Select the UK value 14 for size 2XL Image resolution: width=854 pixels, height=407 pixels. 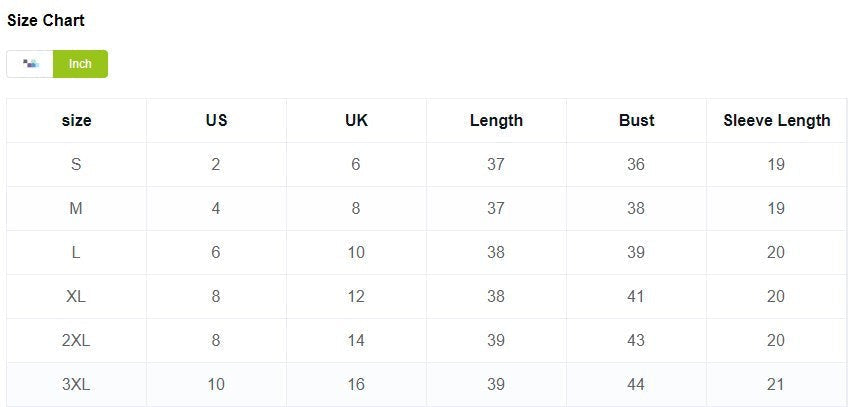pyautogui.click(x=356, y=340)
